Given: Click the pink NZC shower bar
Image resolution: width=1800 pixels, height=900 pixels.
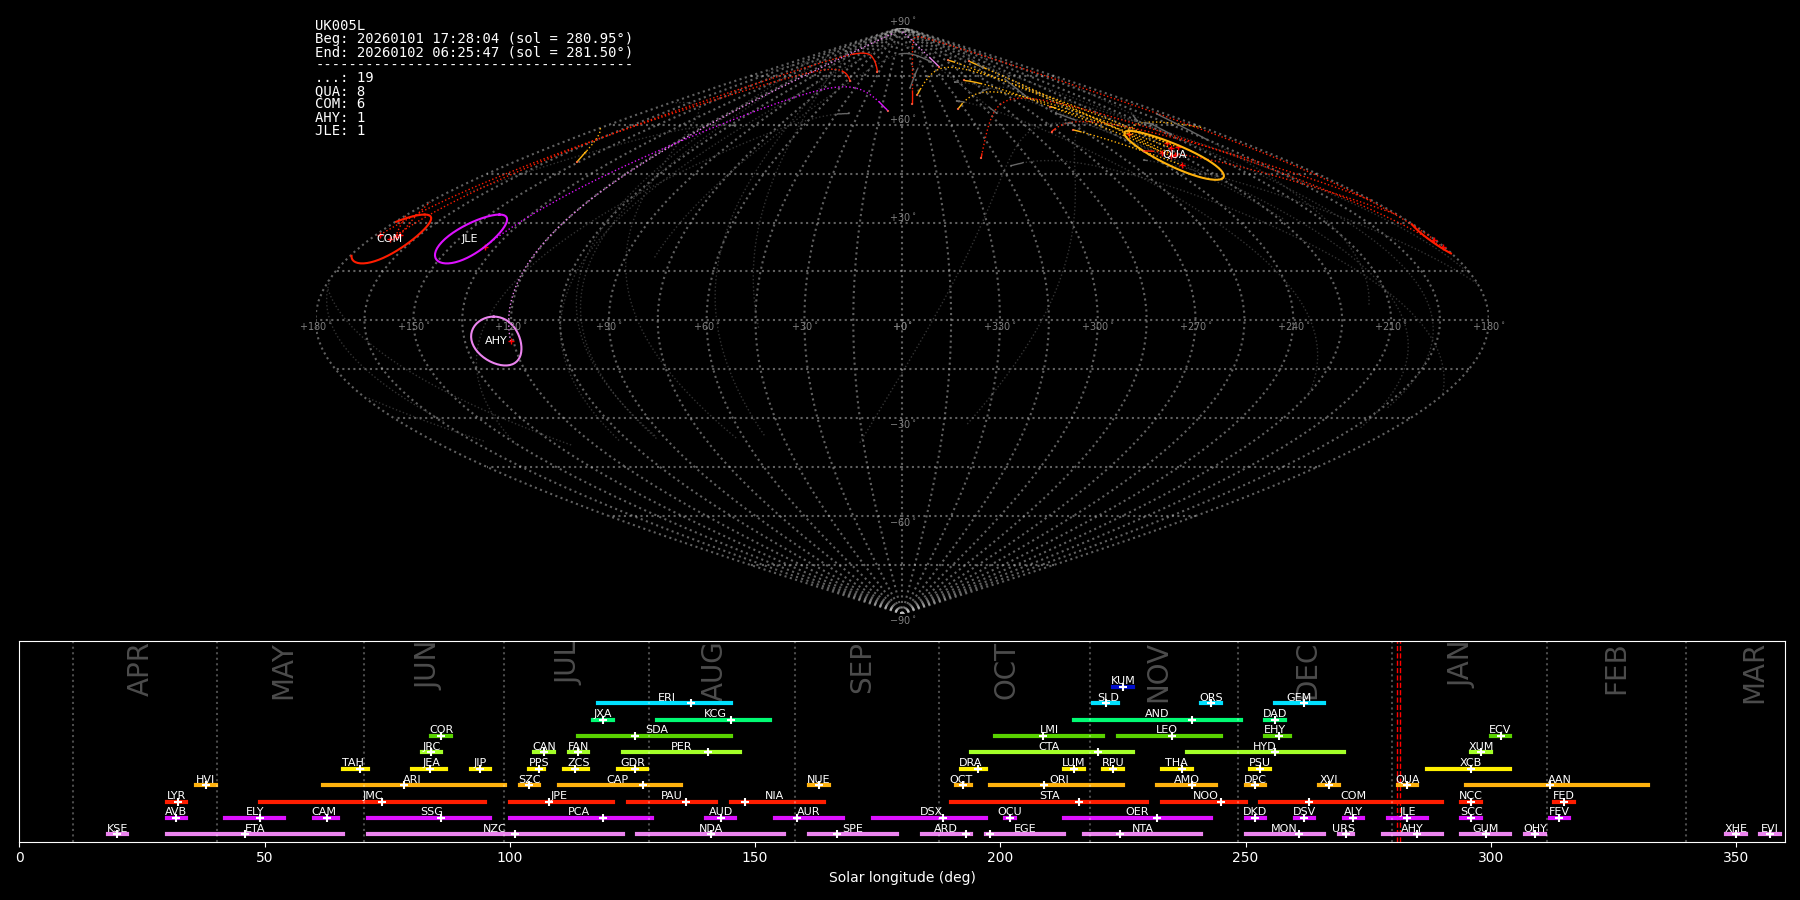Looking at the screenshot, I should [x=495, y=834].
